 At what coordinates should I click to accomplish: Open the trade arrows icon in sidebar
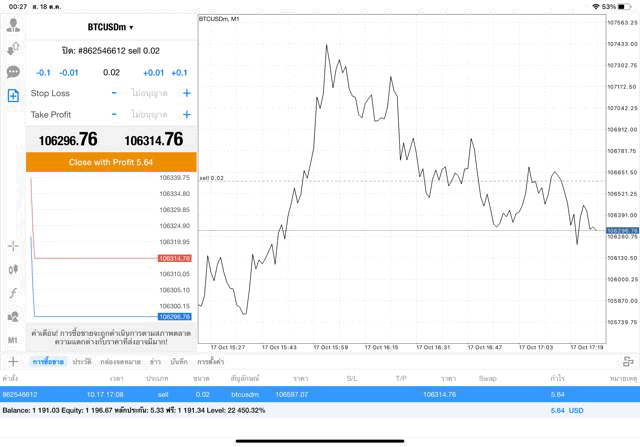click(x=13, y=48)
